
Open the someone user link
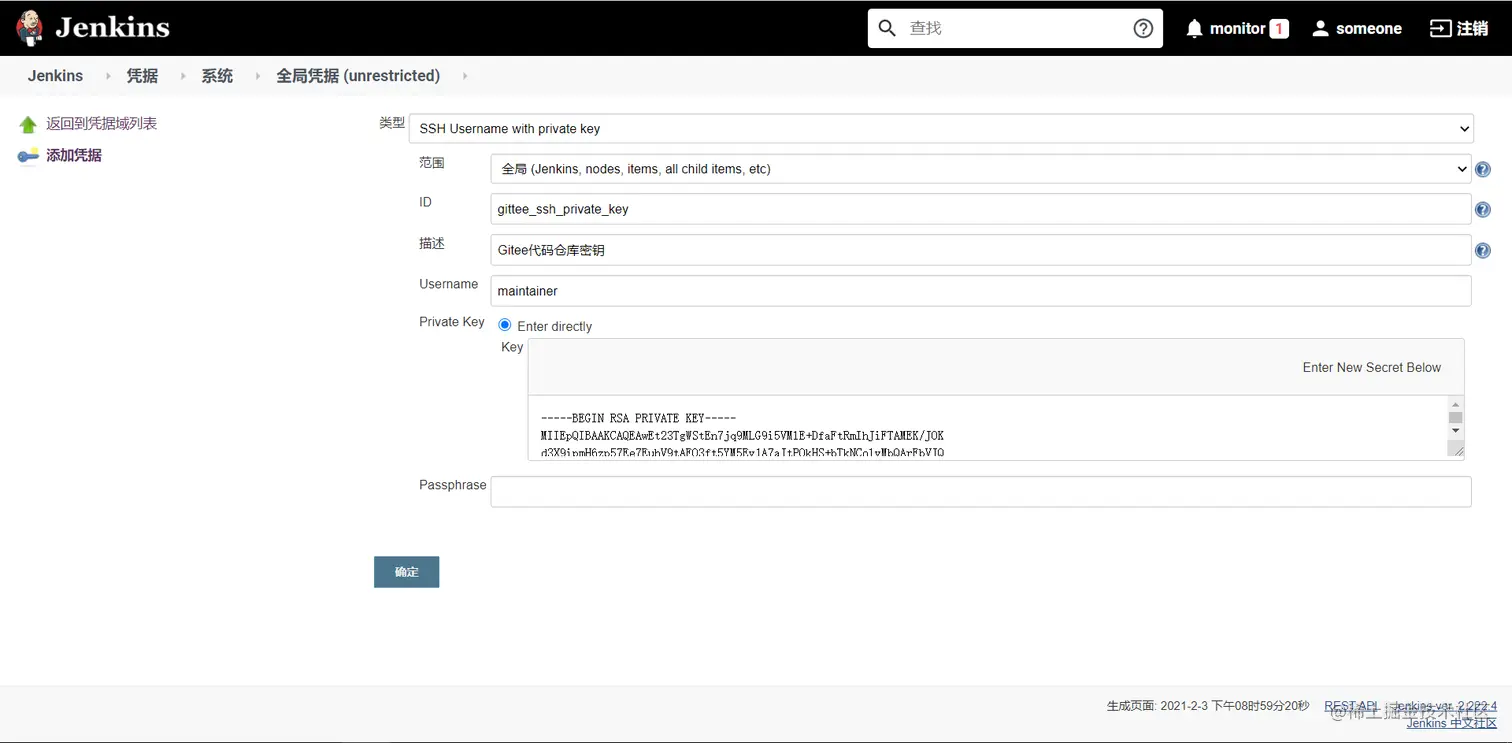click(1368, 29)
